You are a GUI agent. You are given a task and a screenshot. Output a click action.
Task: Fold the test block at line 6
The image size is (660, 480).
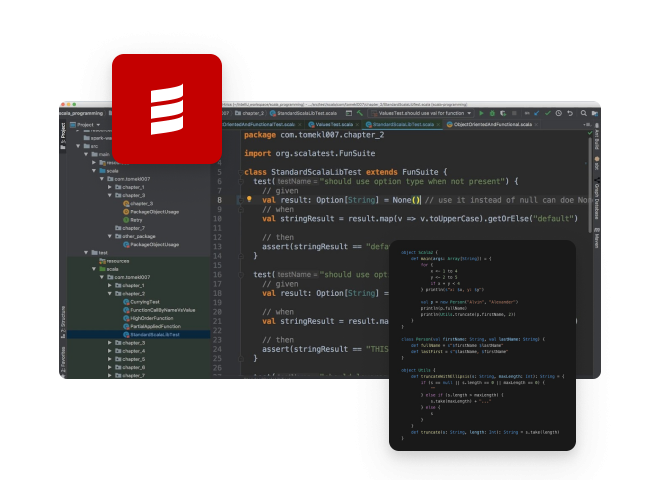[x=241, y=181]
